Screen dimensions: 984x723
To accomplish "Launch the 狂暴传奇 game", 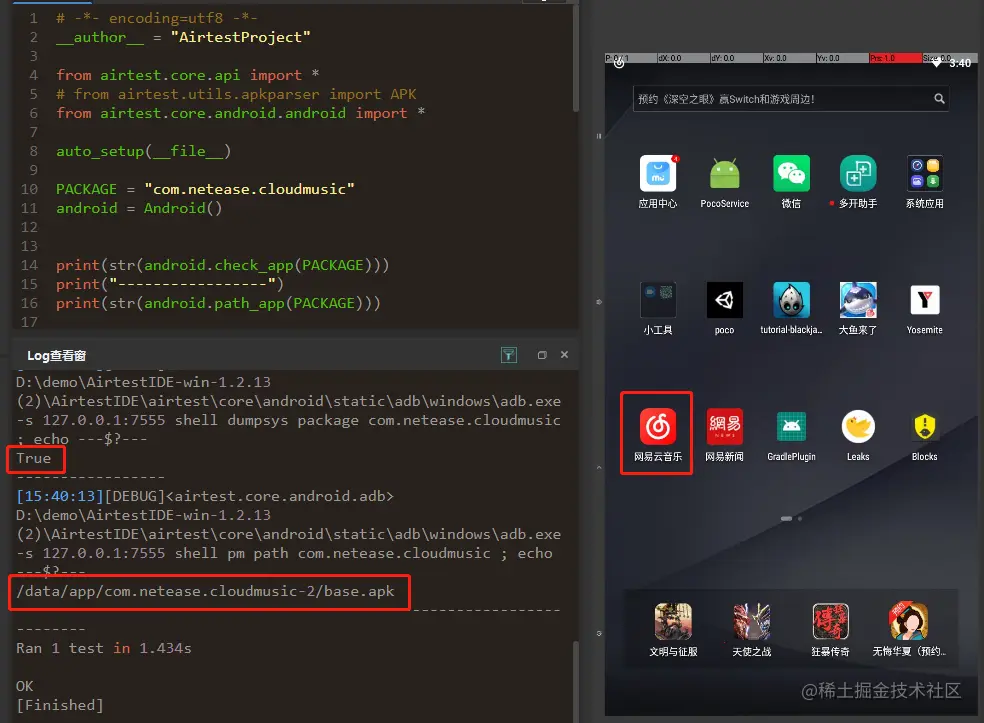I will [830, 621].
